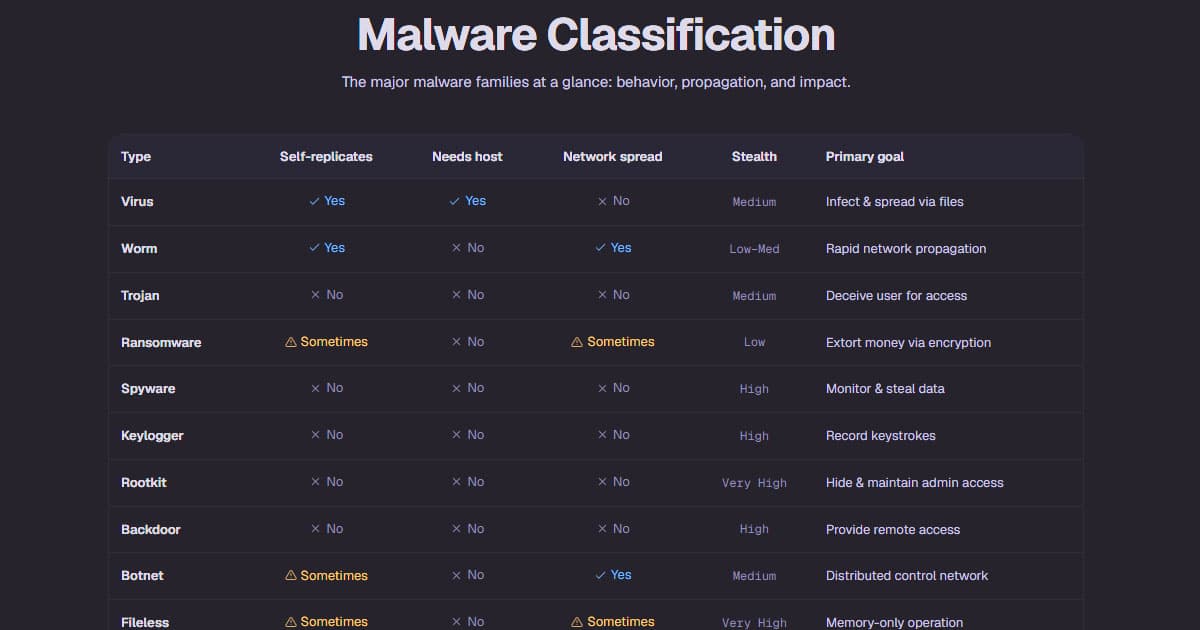
Task: Click Rootkit network spread "No" cell
Action: pos(613,482)
